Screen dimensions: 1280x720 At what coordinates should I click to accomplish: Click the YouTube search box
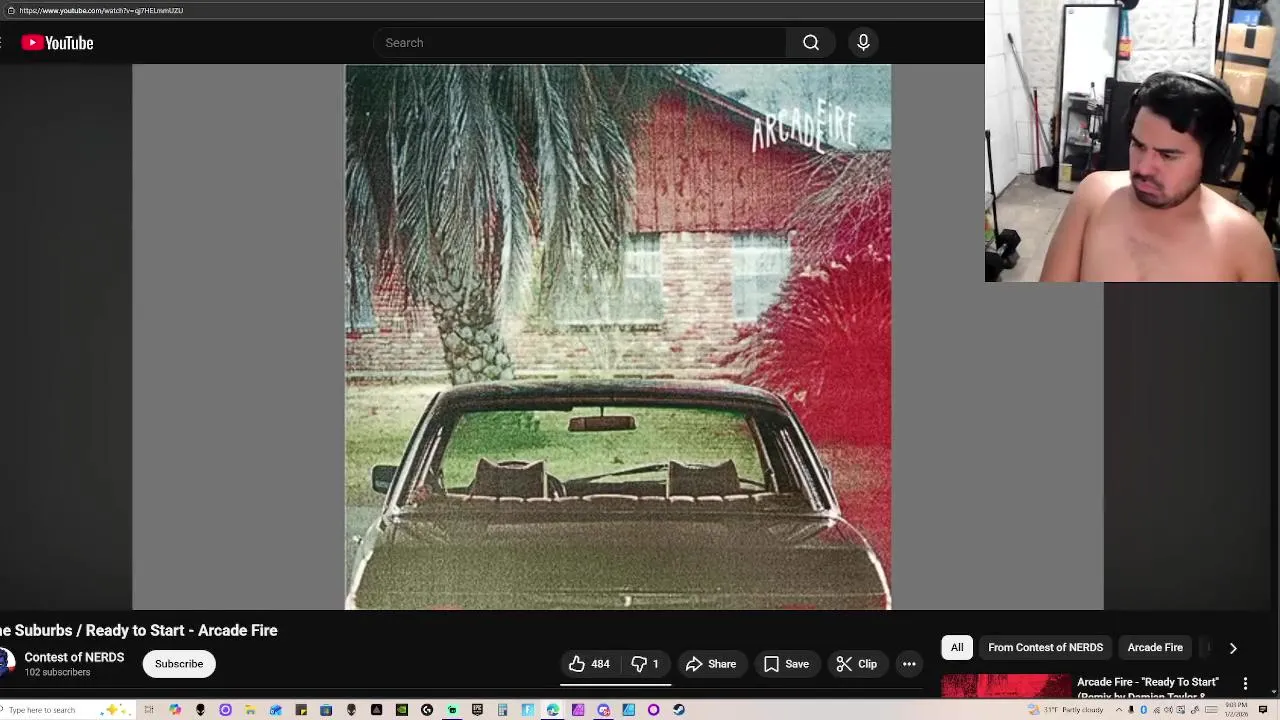[580, 43]
